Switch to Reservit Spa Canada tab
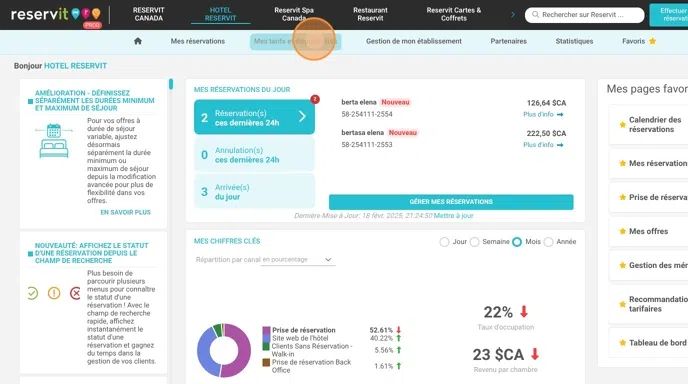Viewport: 688px width, 384px height. [x=294, y=14]
